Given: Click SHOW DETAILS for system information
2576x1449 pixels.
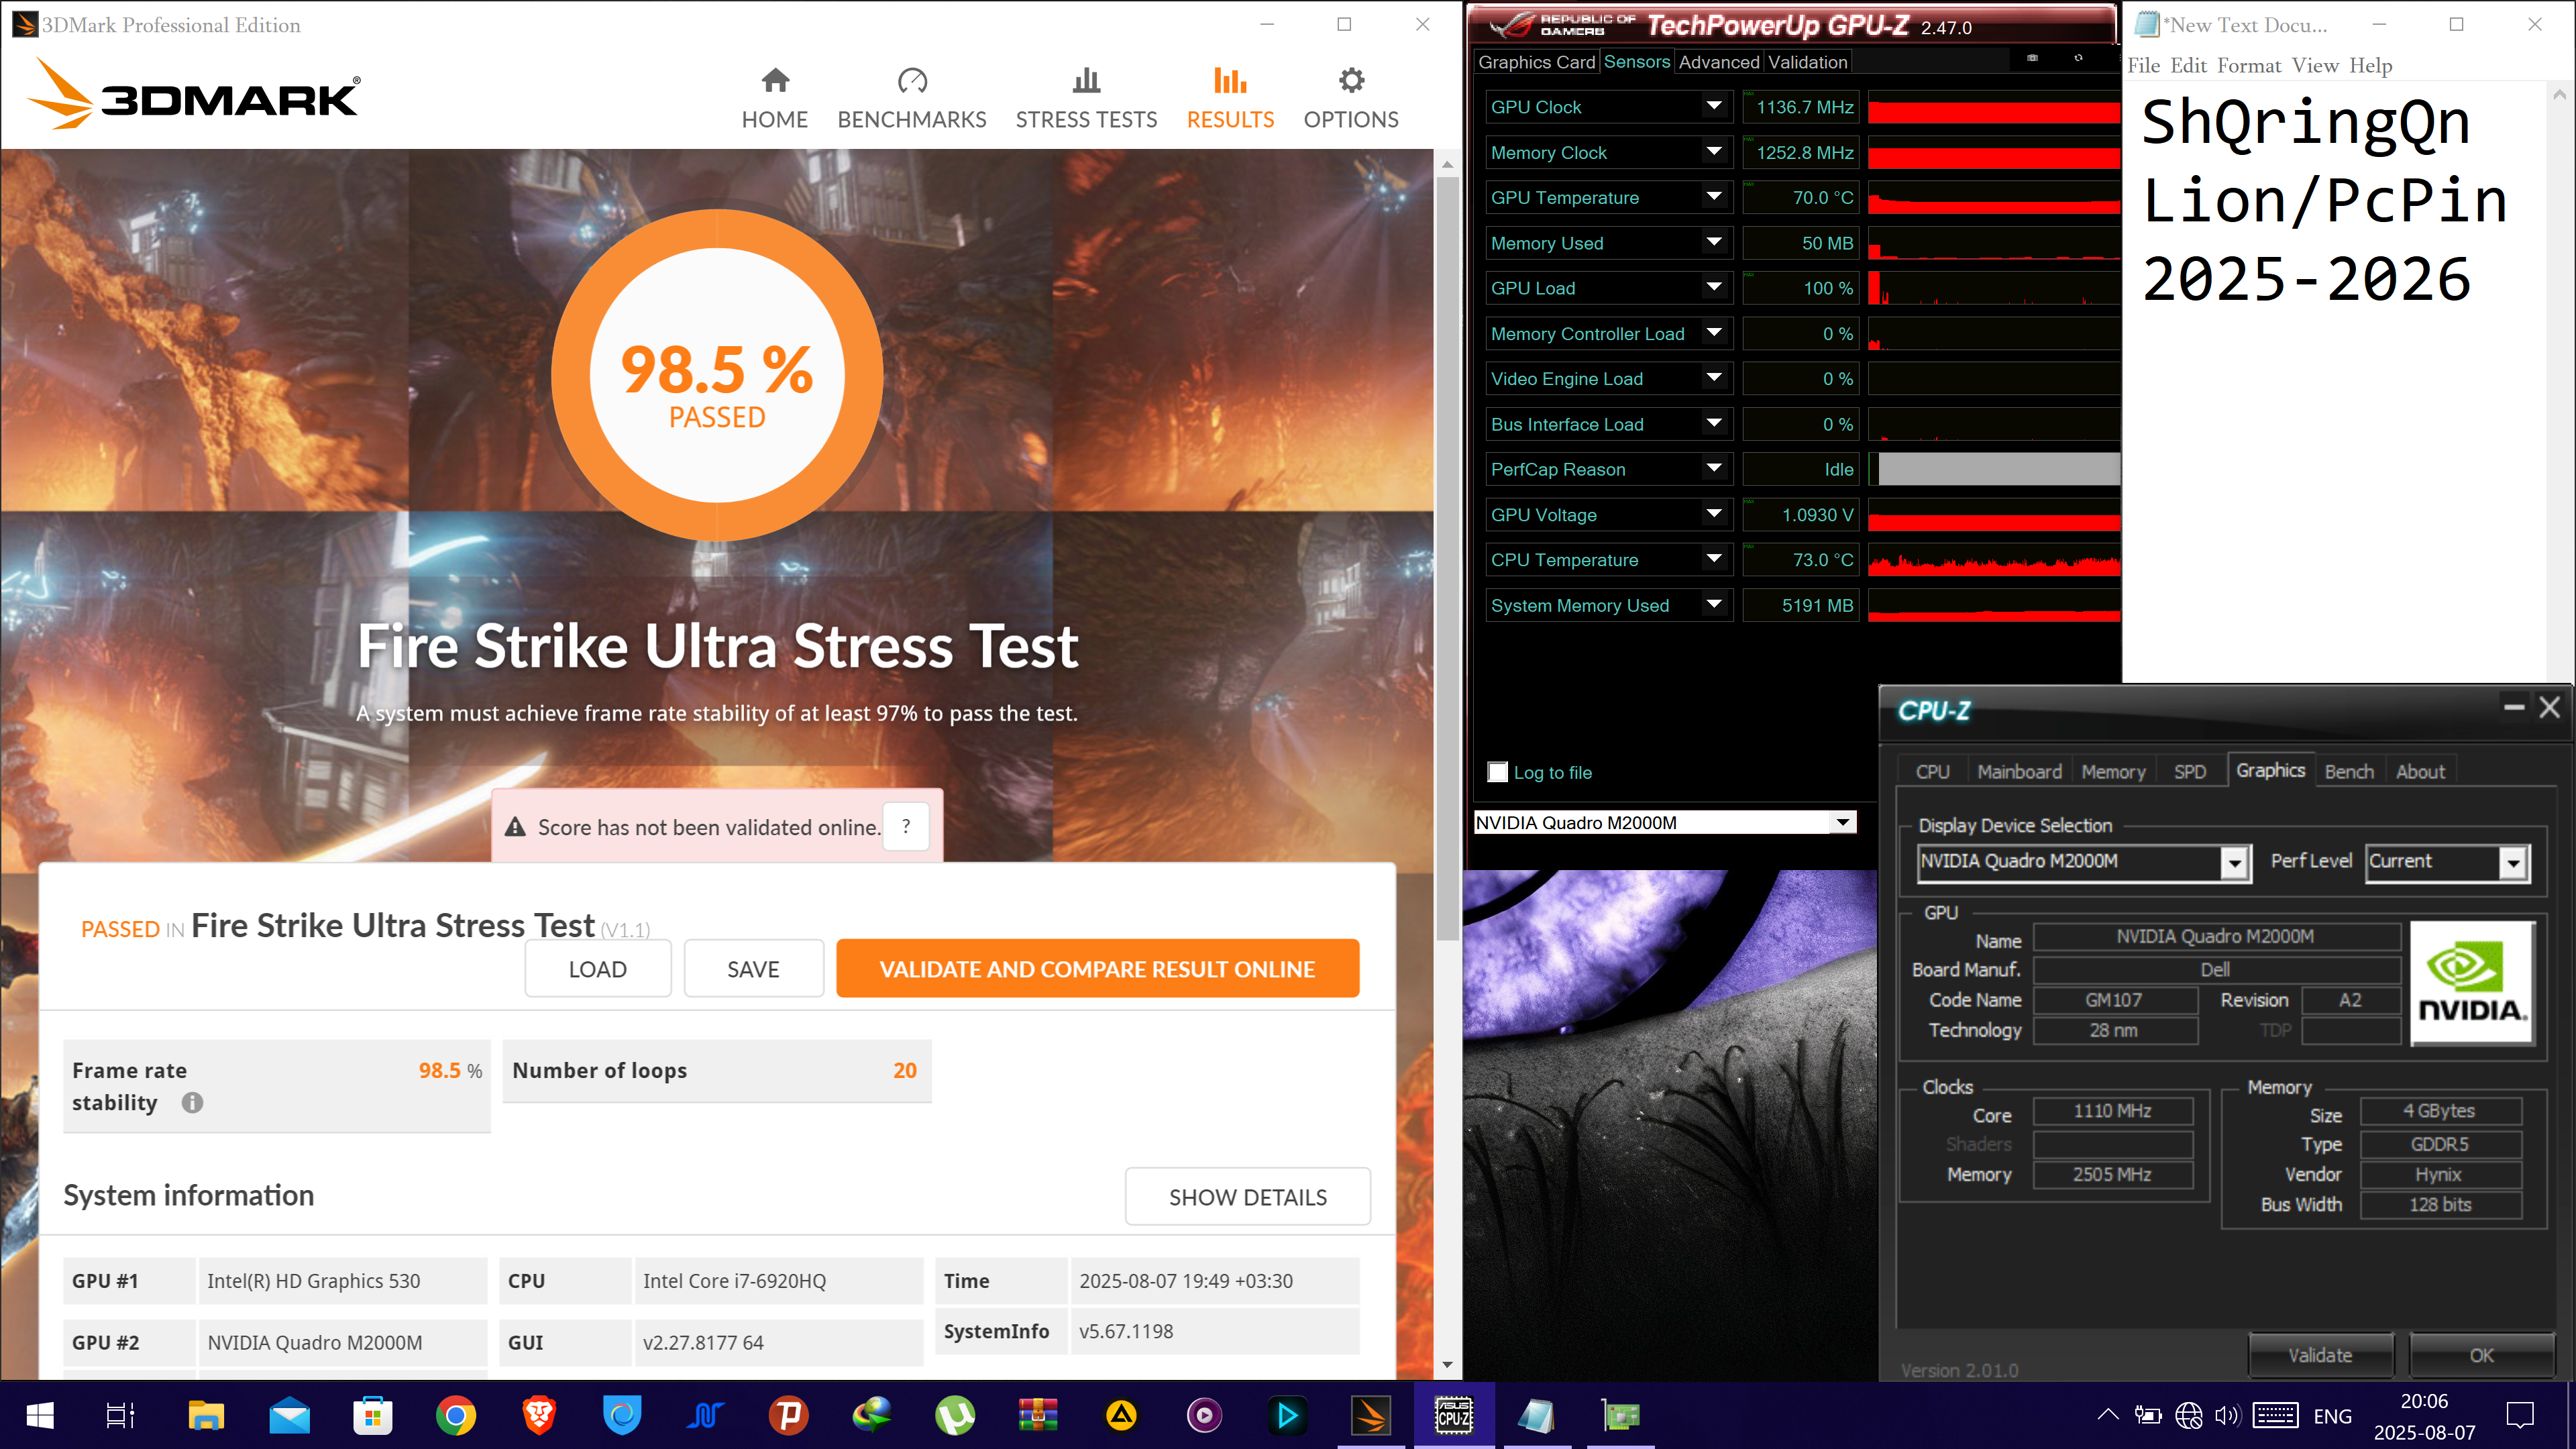Looking at the screenshot, I should (x=1247, y=1196).
